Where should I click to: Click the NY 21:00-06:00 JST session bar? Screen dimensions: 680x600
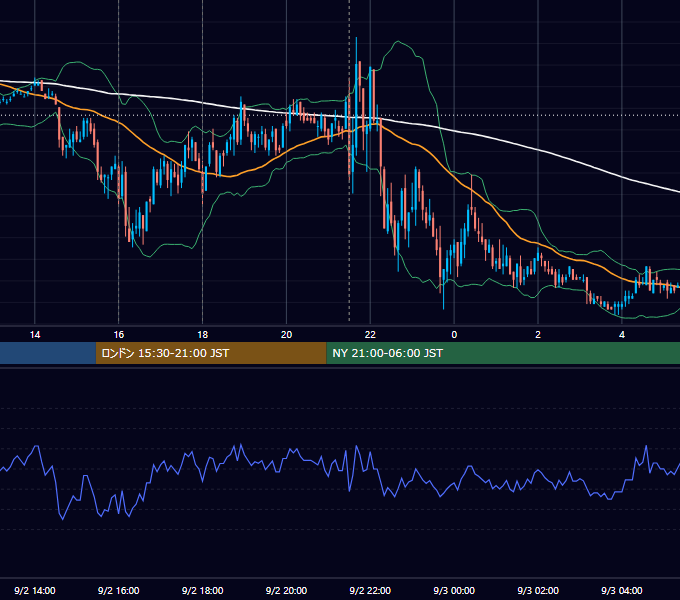point(503,353)
